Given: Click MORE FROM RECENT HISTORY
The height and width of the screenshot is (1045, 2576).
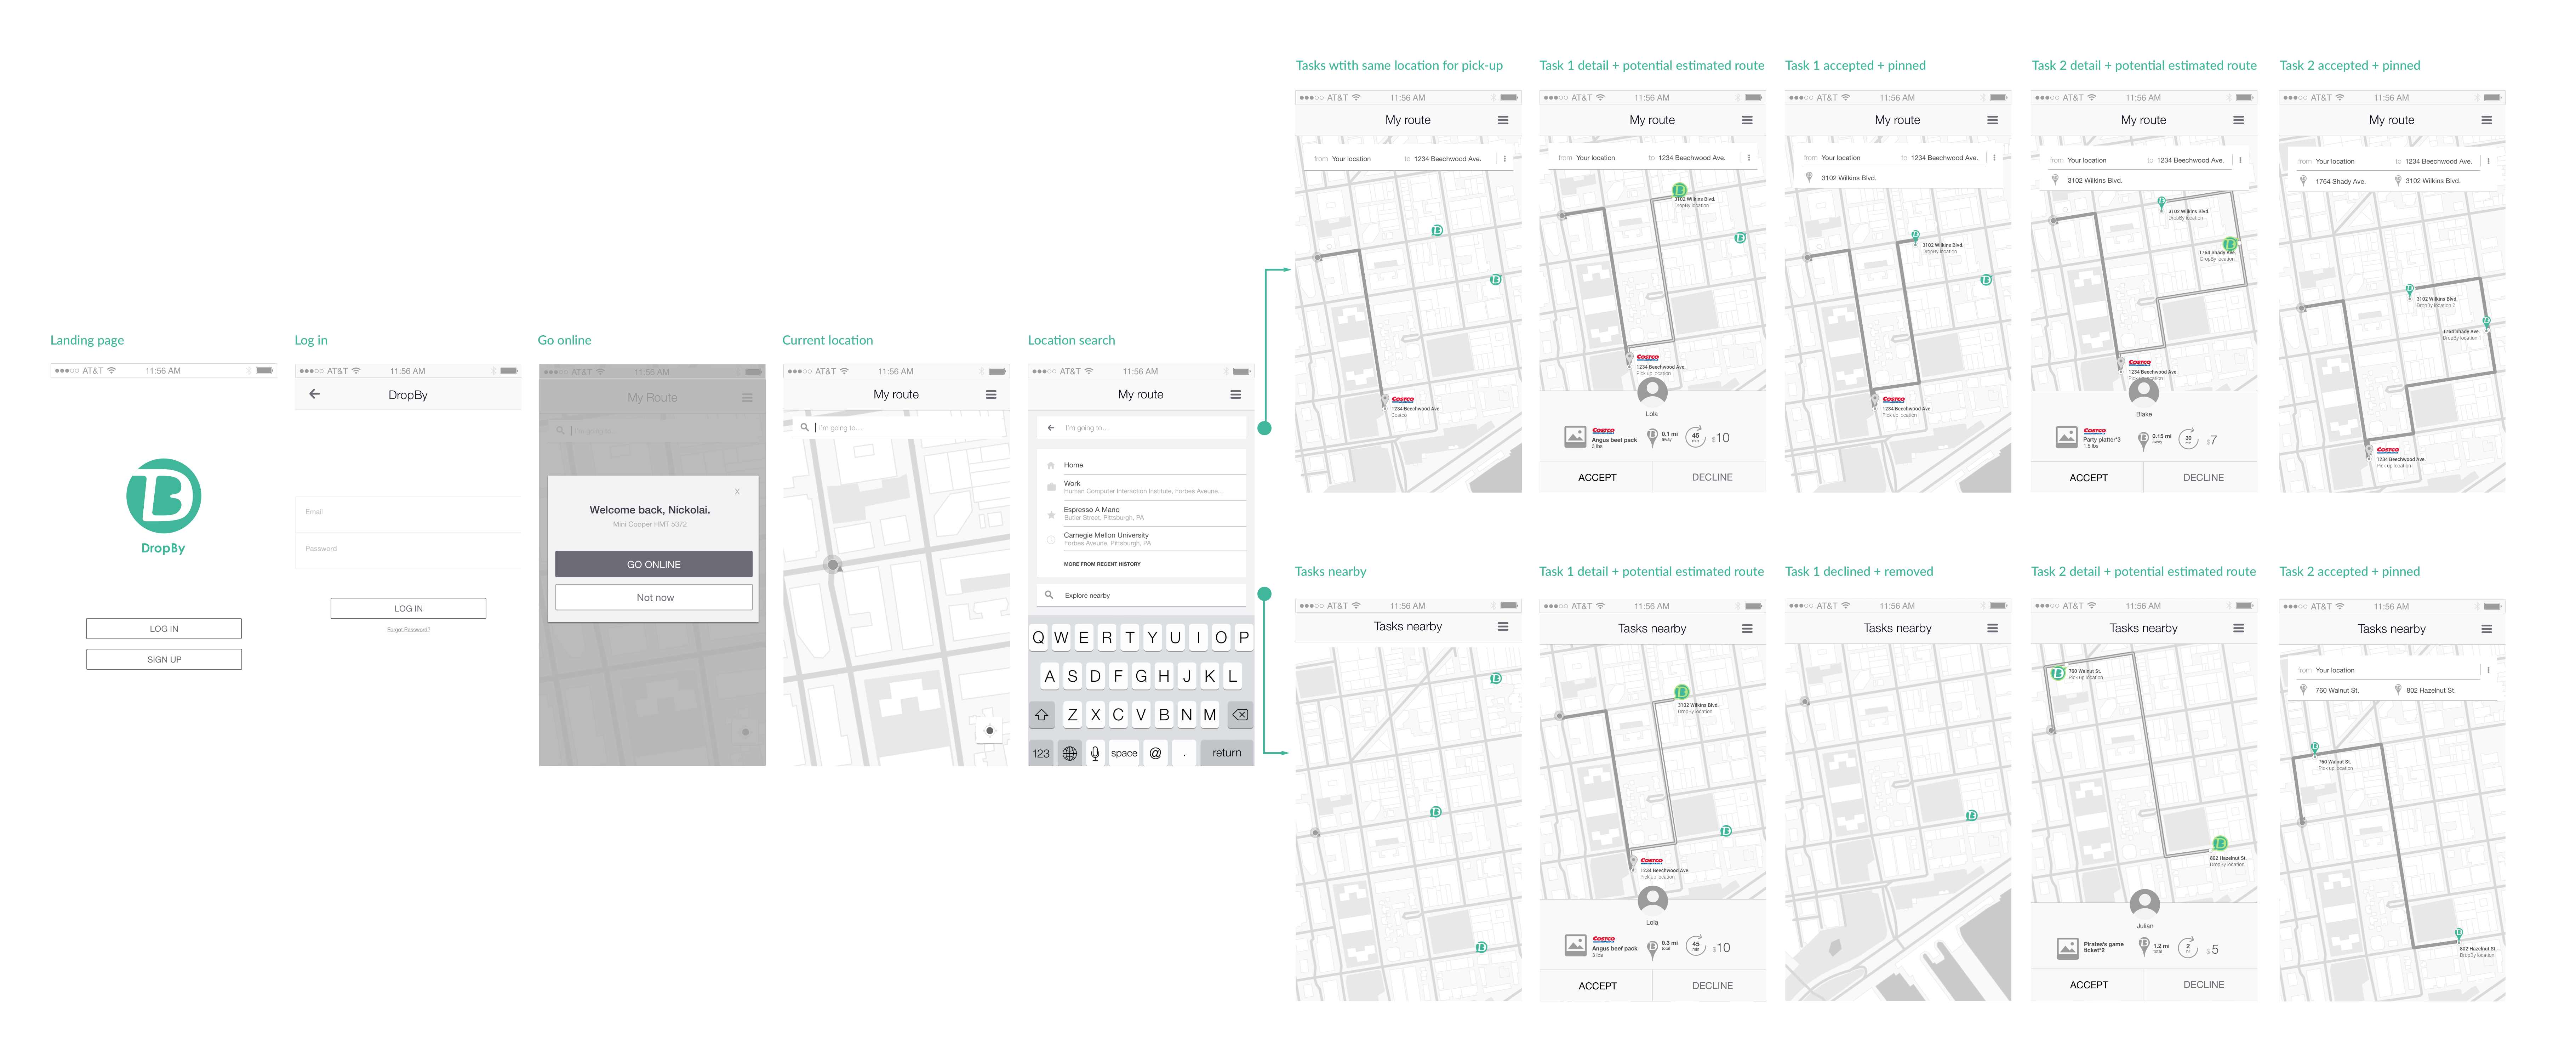Looking at the screenshot, I should tap(1102, 564).
